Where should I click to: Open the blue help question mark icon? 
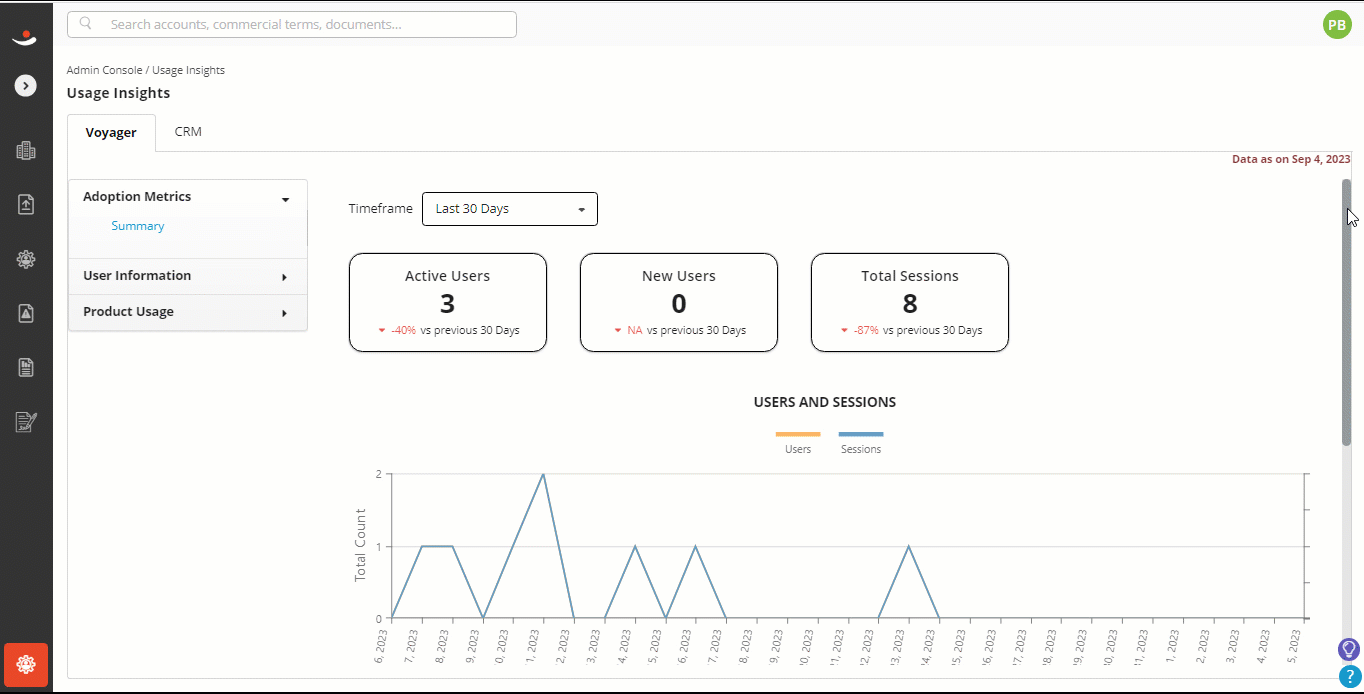(x=1349, y=677)
